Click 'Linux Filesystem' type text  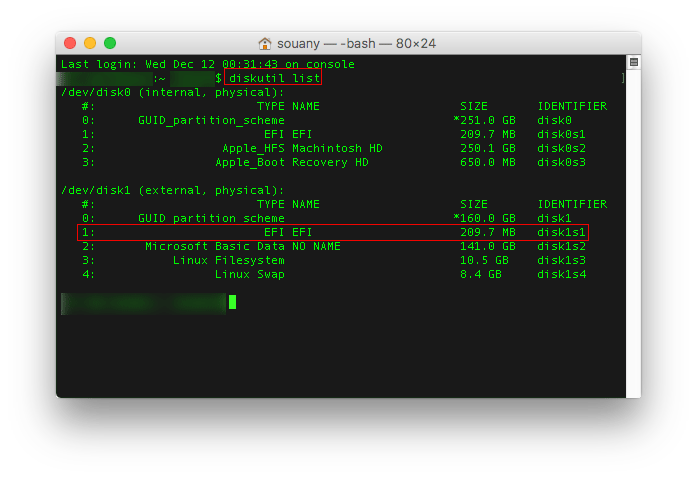tap(228, 260)
